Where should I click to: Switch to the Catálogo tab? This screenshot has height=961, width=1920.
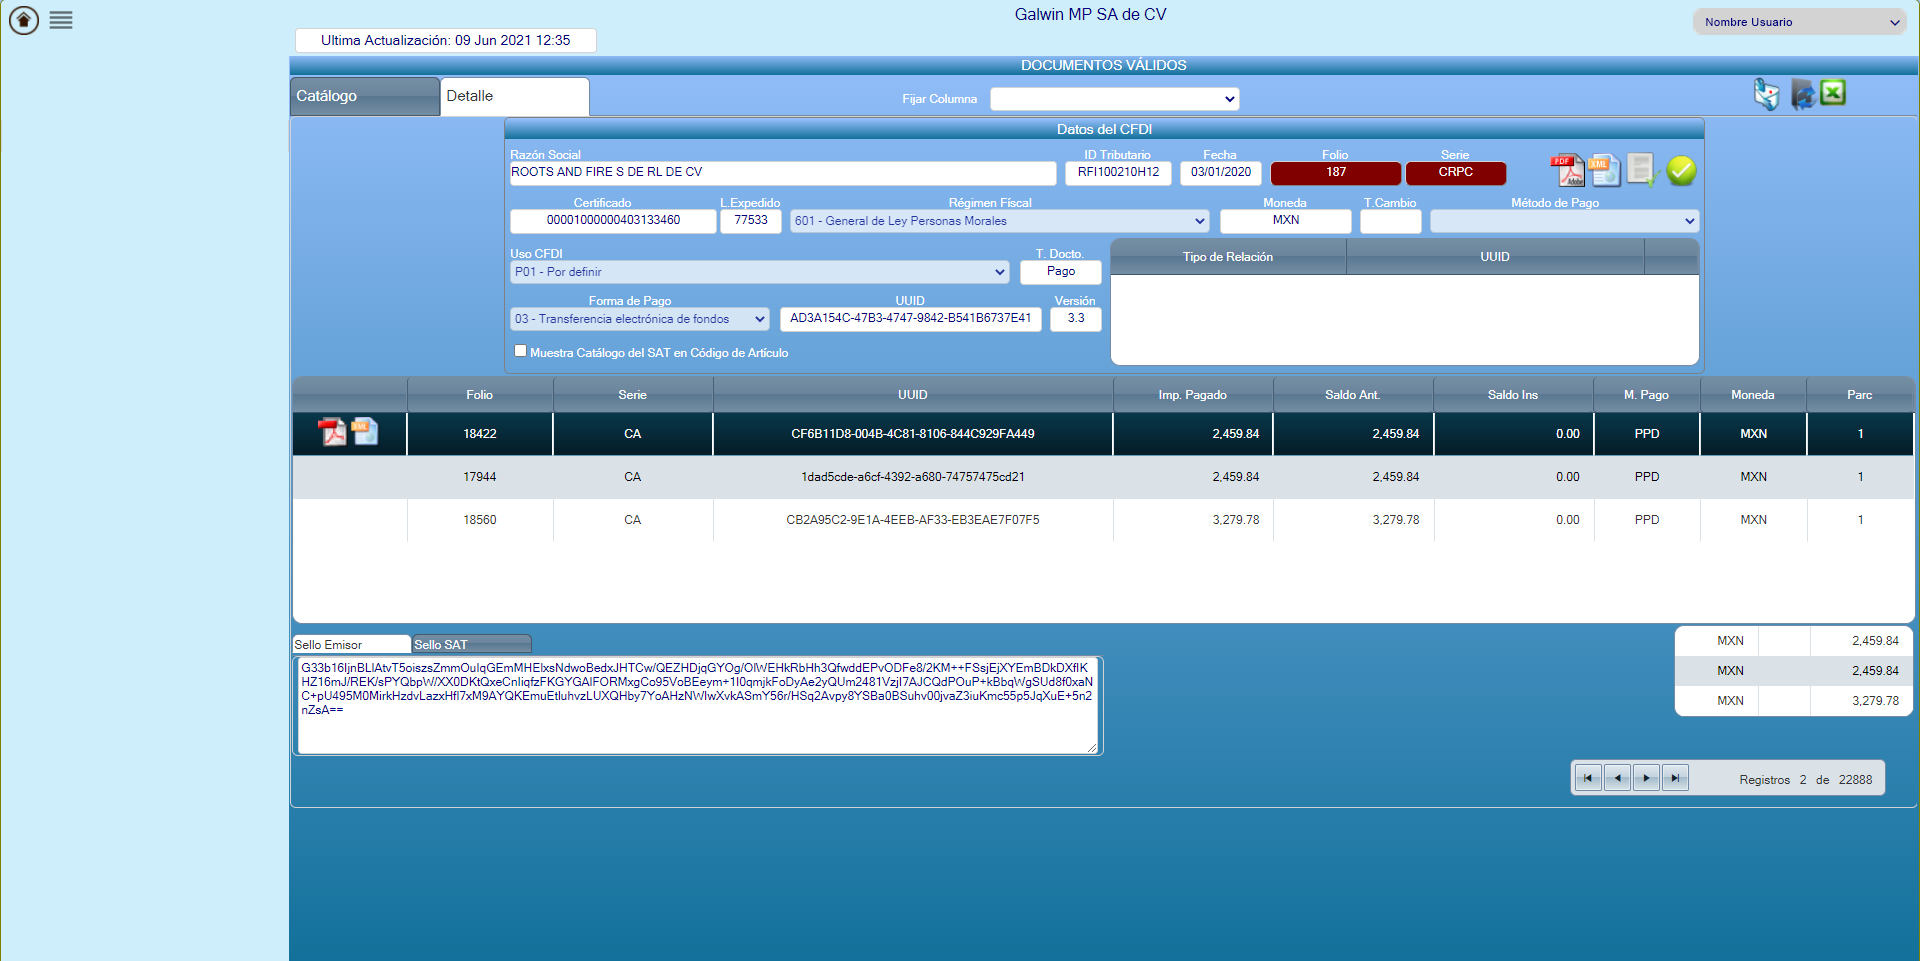(365, 96)
